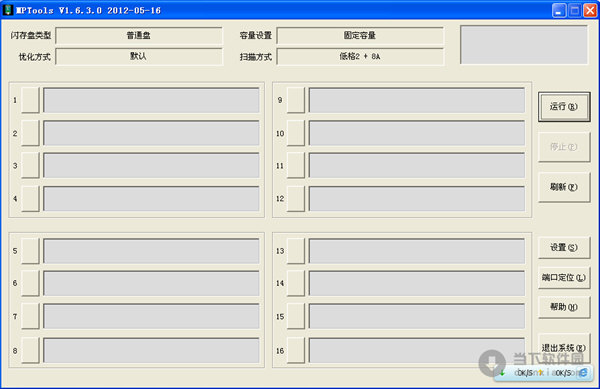Click the 普通盘 flash disk type field
This screenshot has height=389, width=600.
(x=139, y=36)
